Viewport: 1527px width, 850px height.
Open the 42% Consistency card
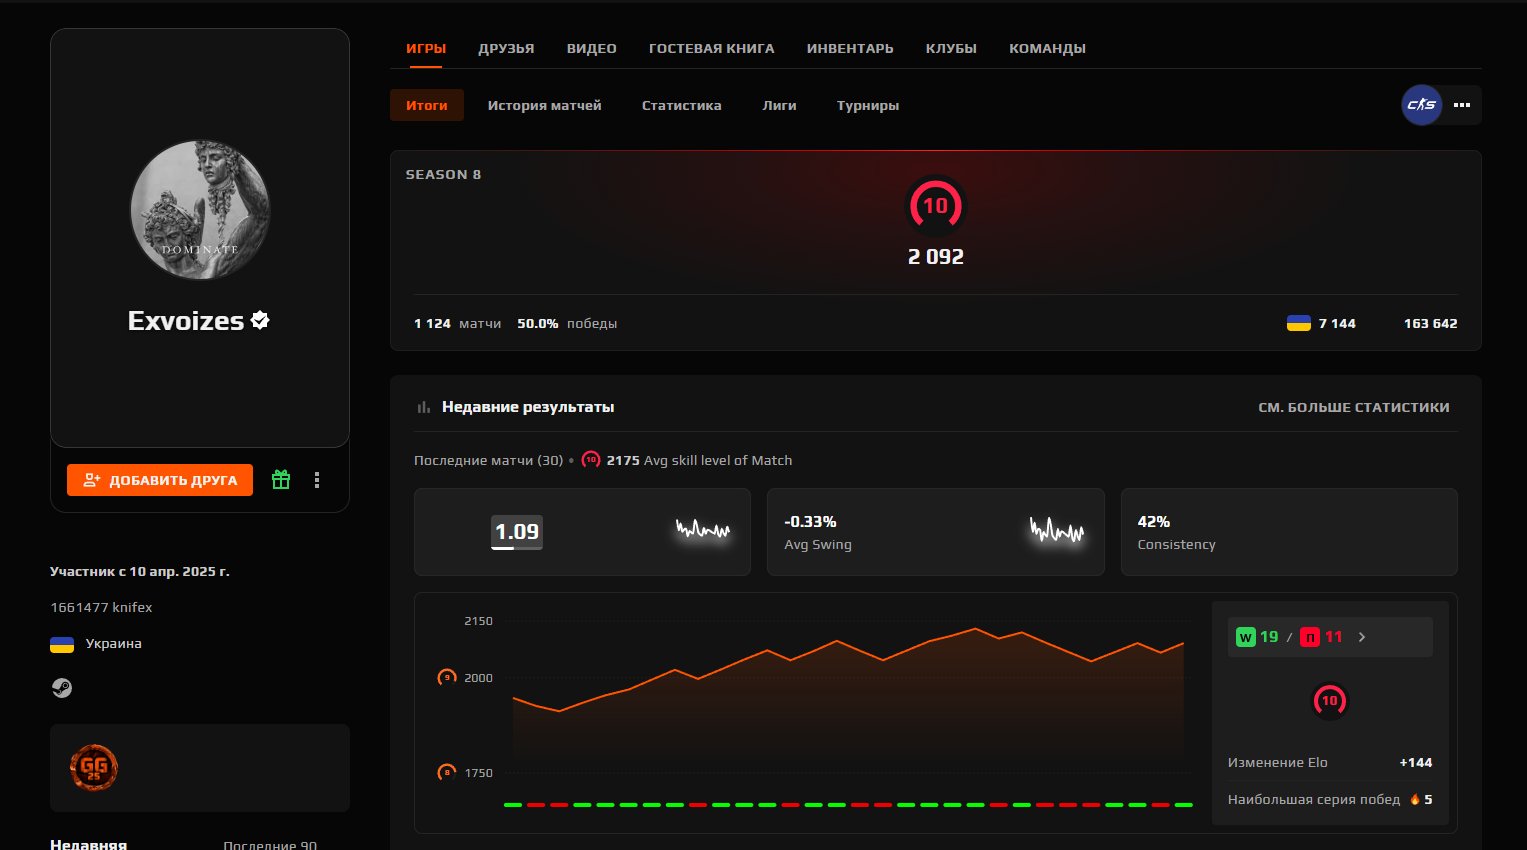[x=1289, y=532]
